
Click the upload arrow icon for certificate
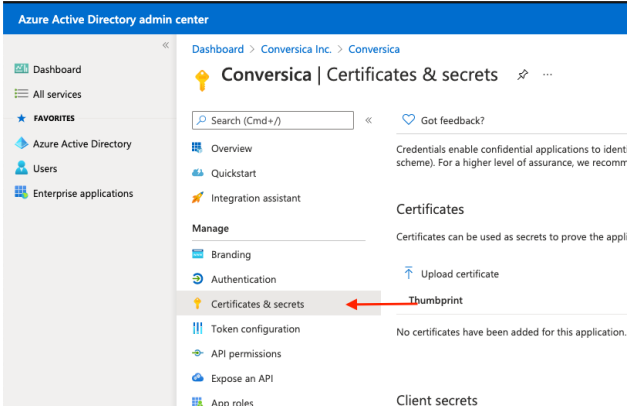click(x=408, y=273)
